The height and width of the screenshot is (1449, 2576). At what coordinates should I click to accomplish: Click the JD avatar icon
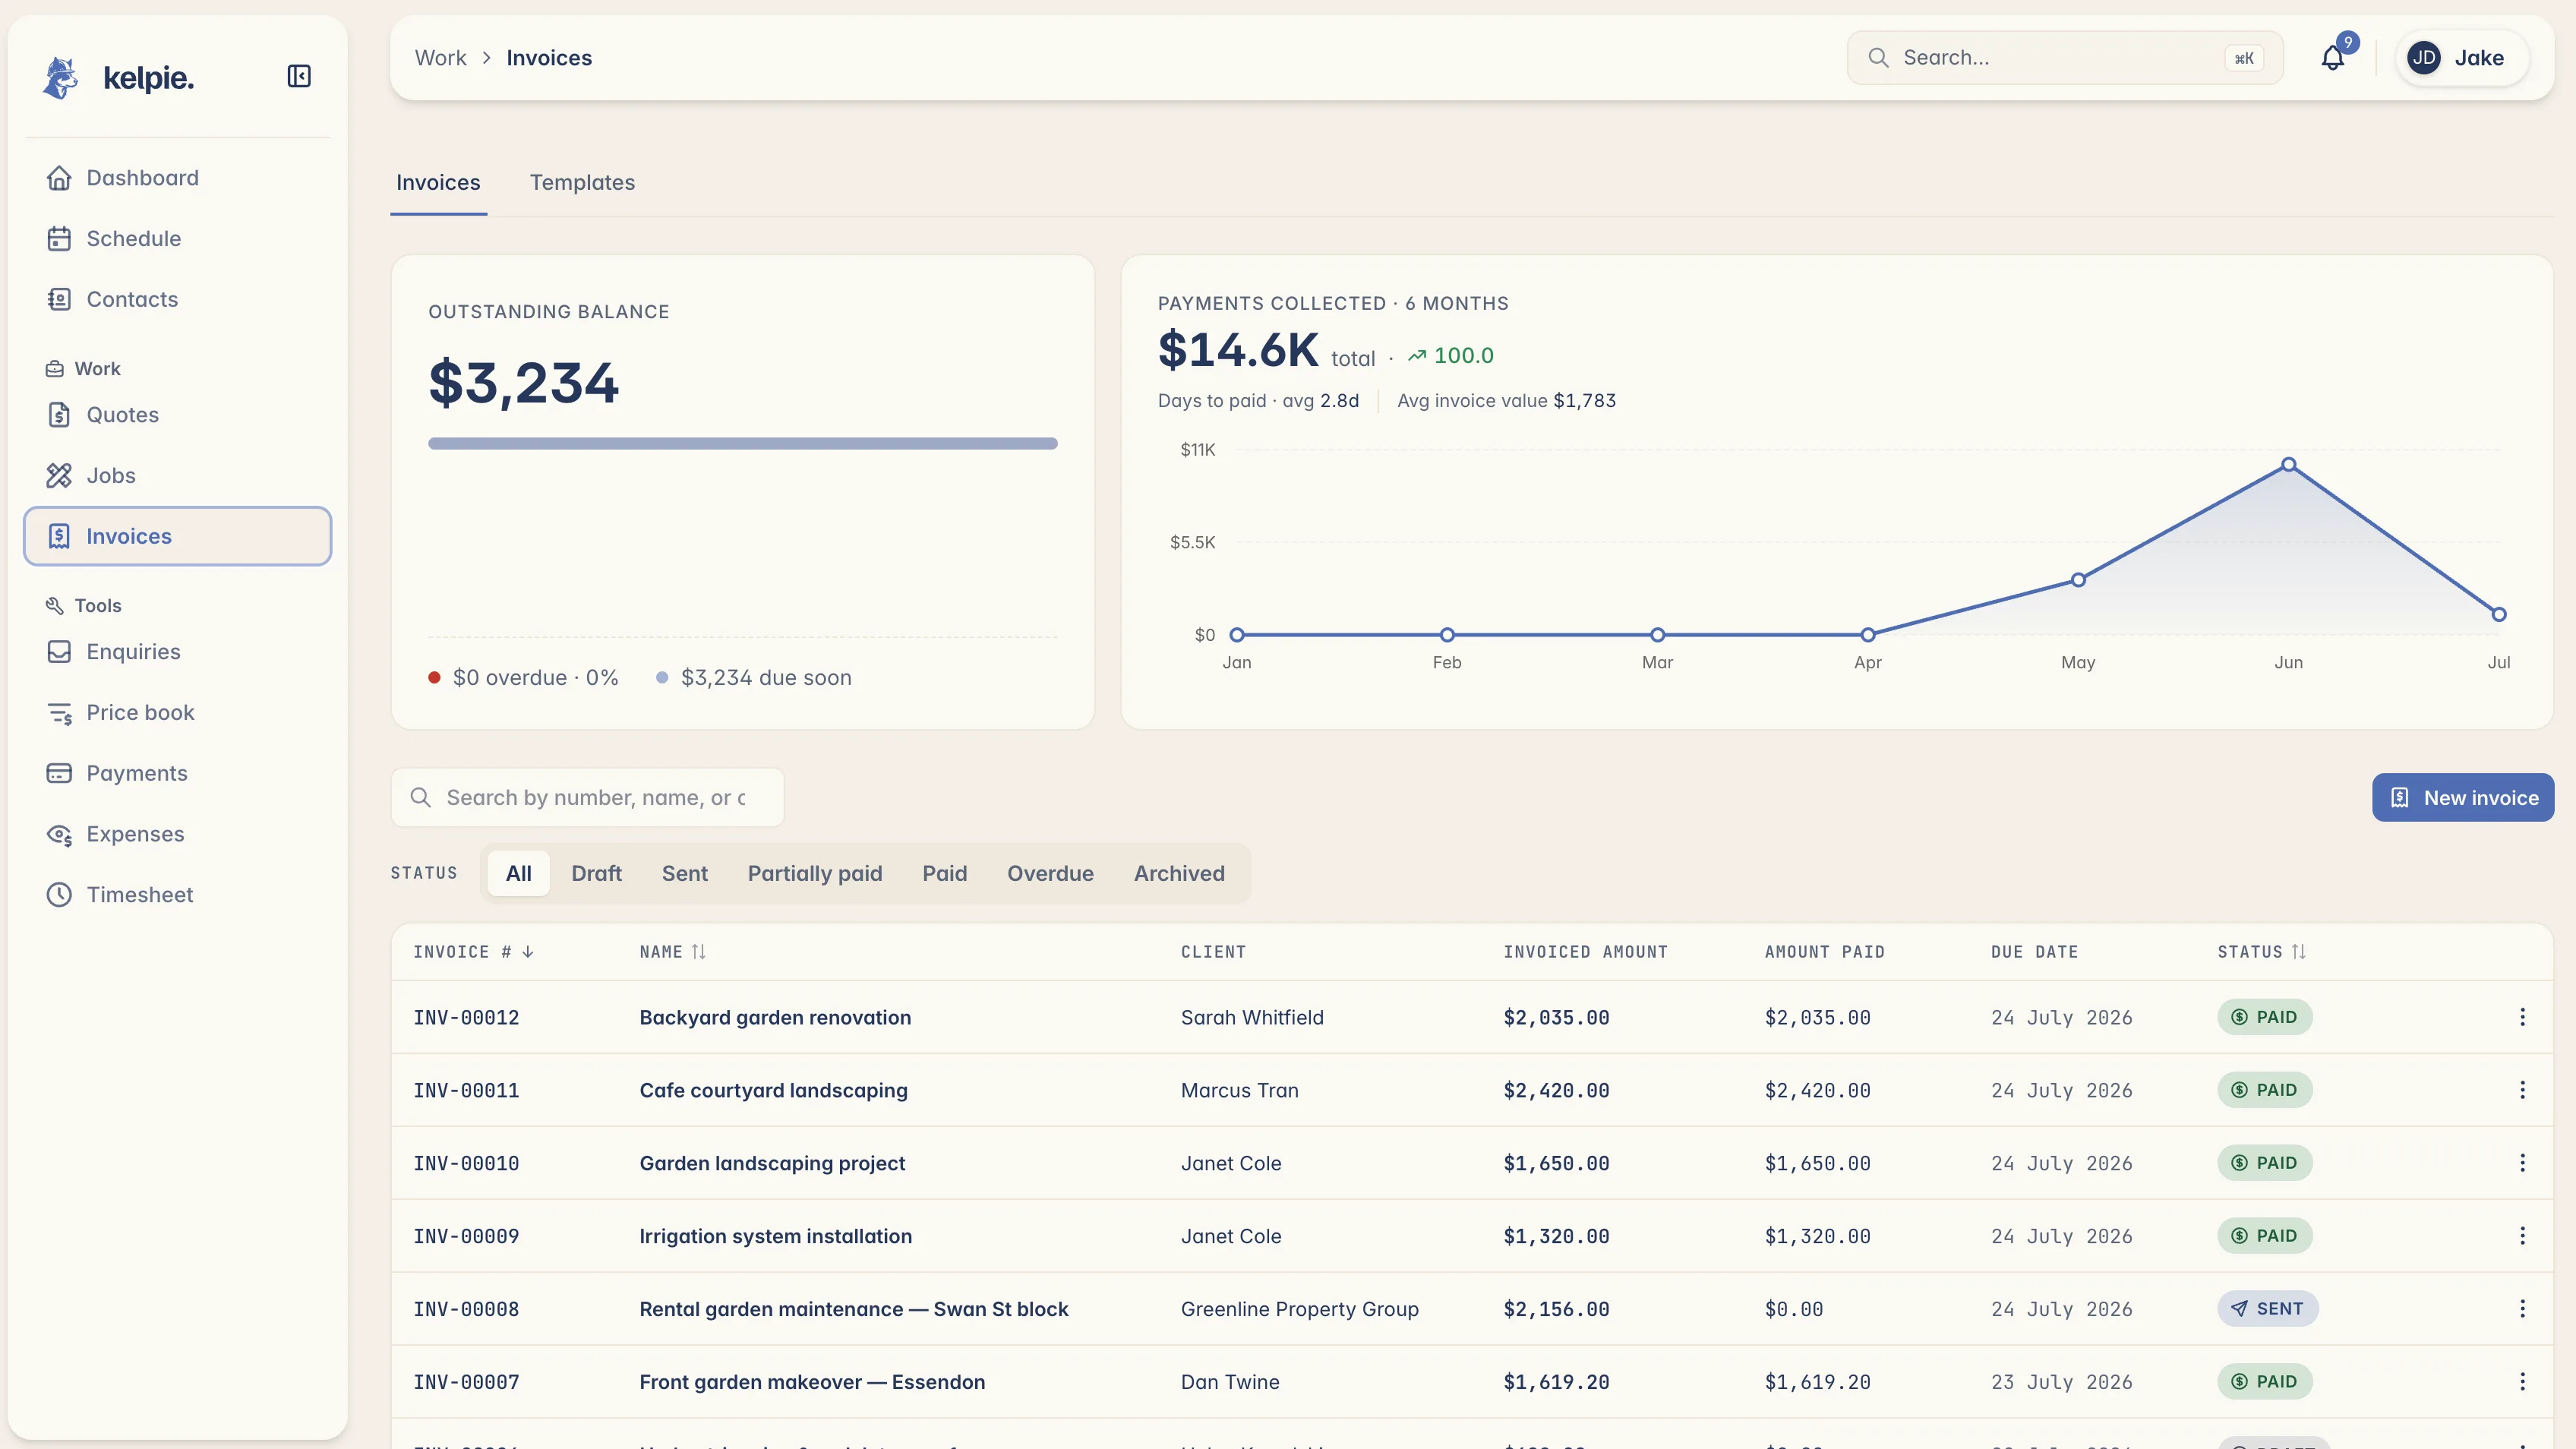pos(2424,58)
